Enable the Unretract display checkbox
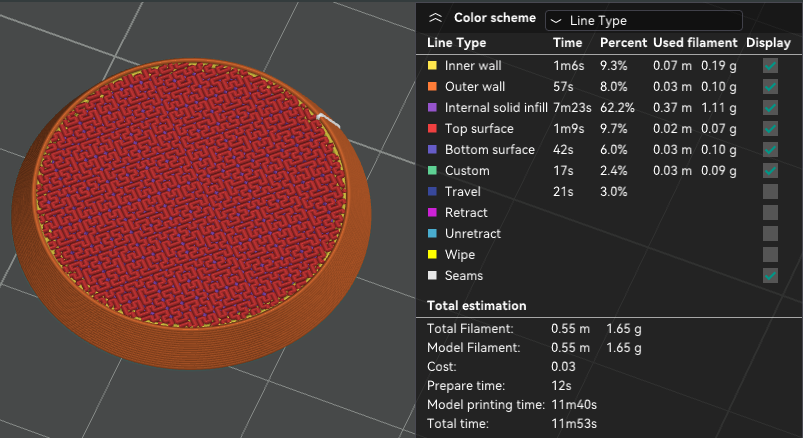 [770, 234]
